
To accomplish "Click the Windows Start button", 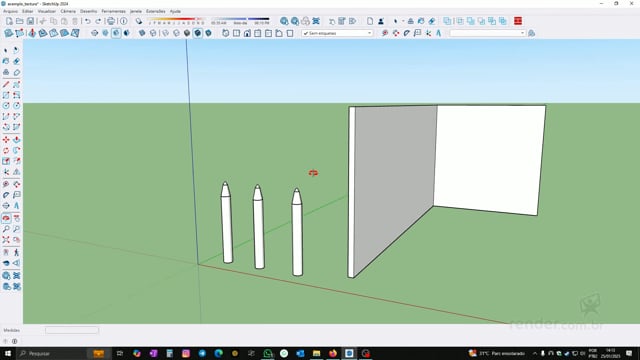I will pos(7,353).
